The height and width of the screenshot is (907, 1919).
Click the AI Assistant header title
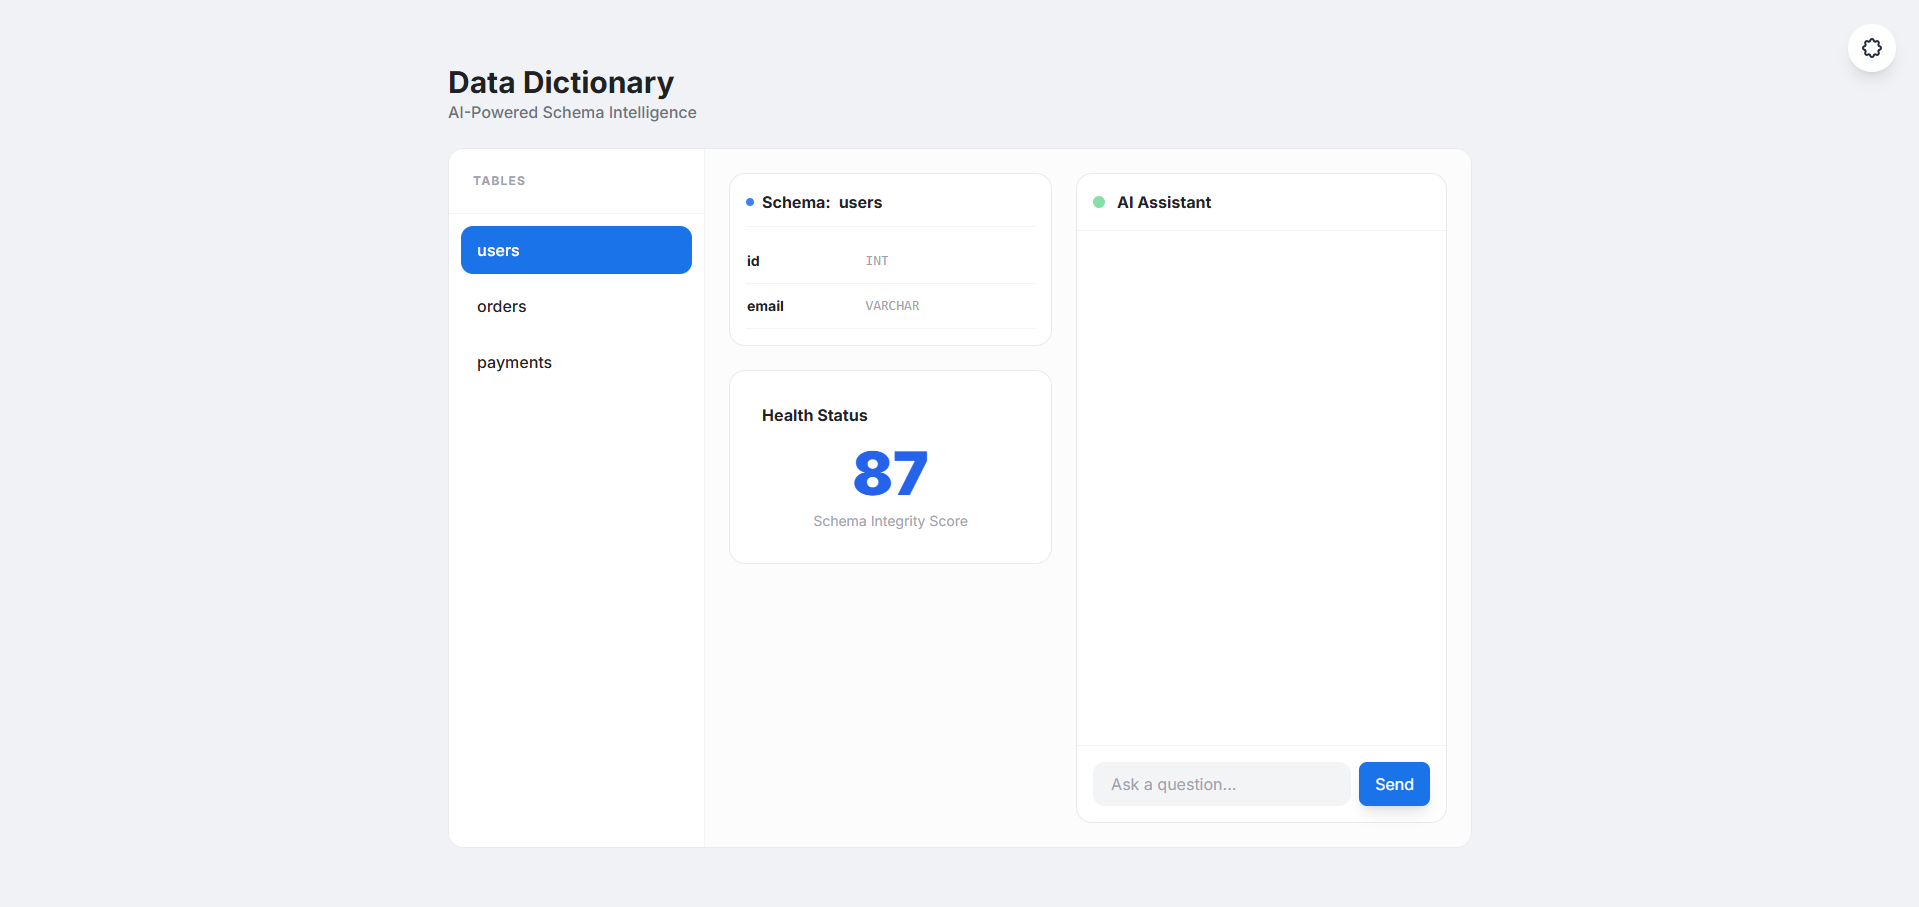1163,202
